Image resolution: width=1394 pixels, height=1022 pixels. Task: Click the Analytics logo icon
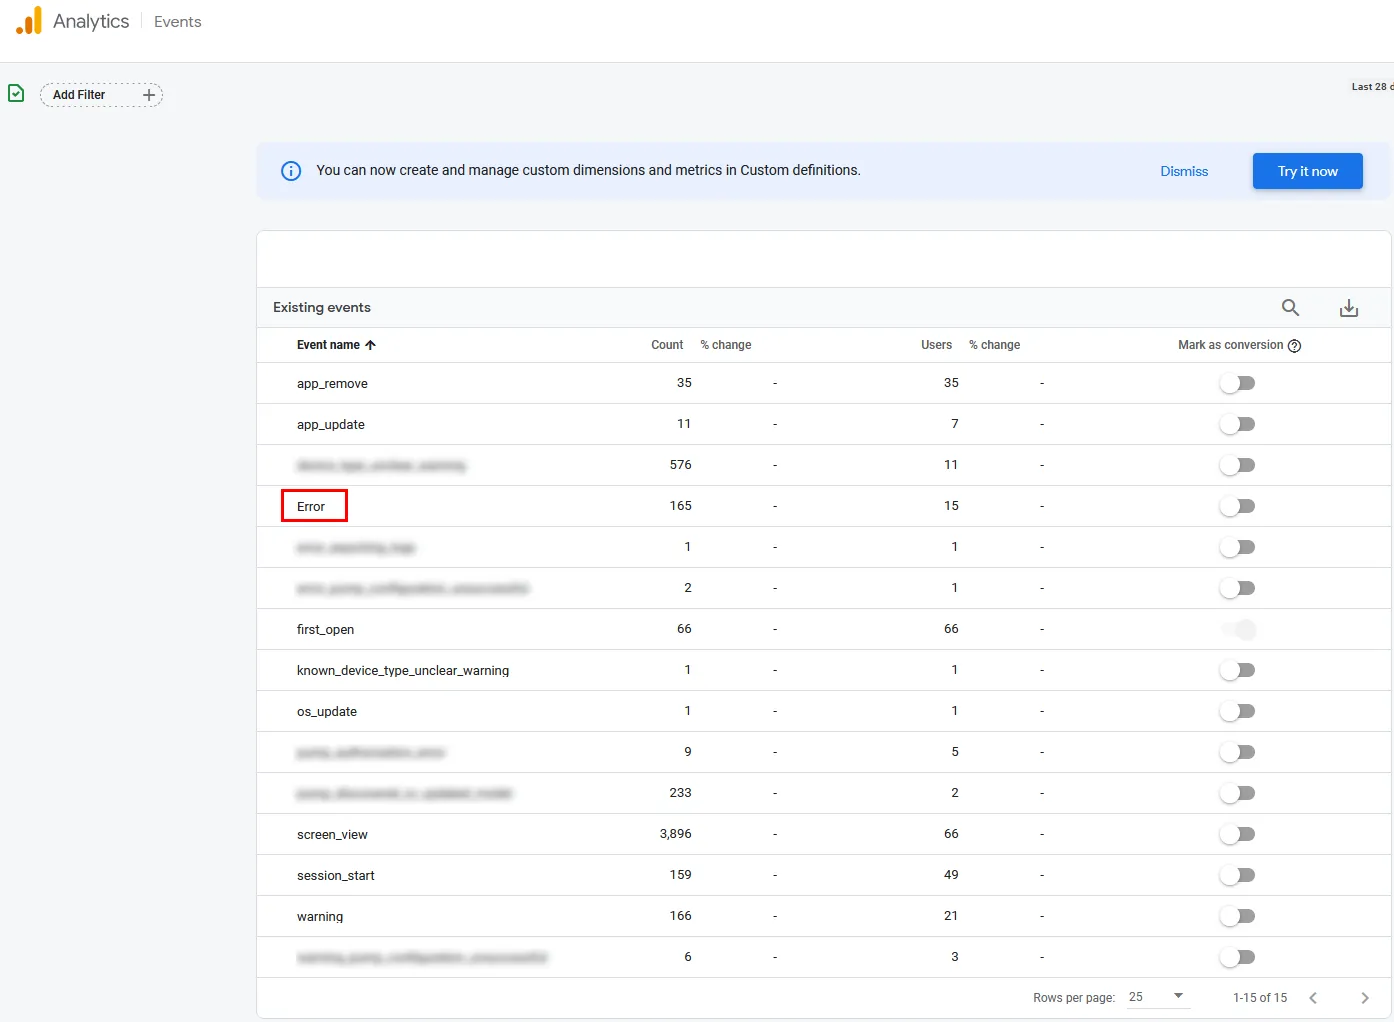coord(29,21)
